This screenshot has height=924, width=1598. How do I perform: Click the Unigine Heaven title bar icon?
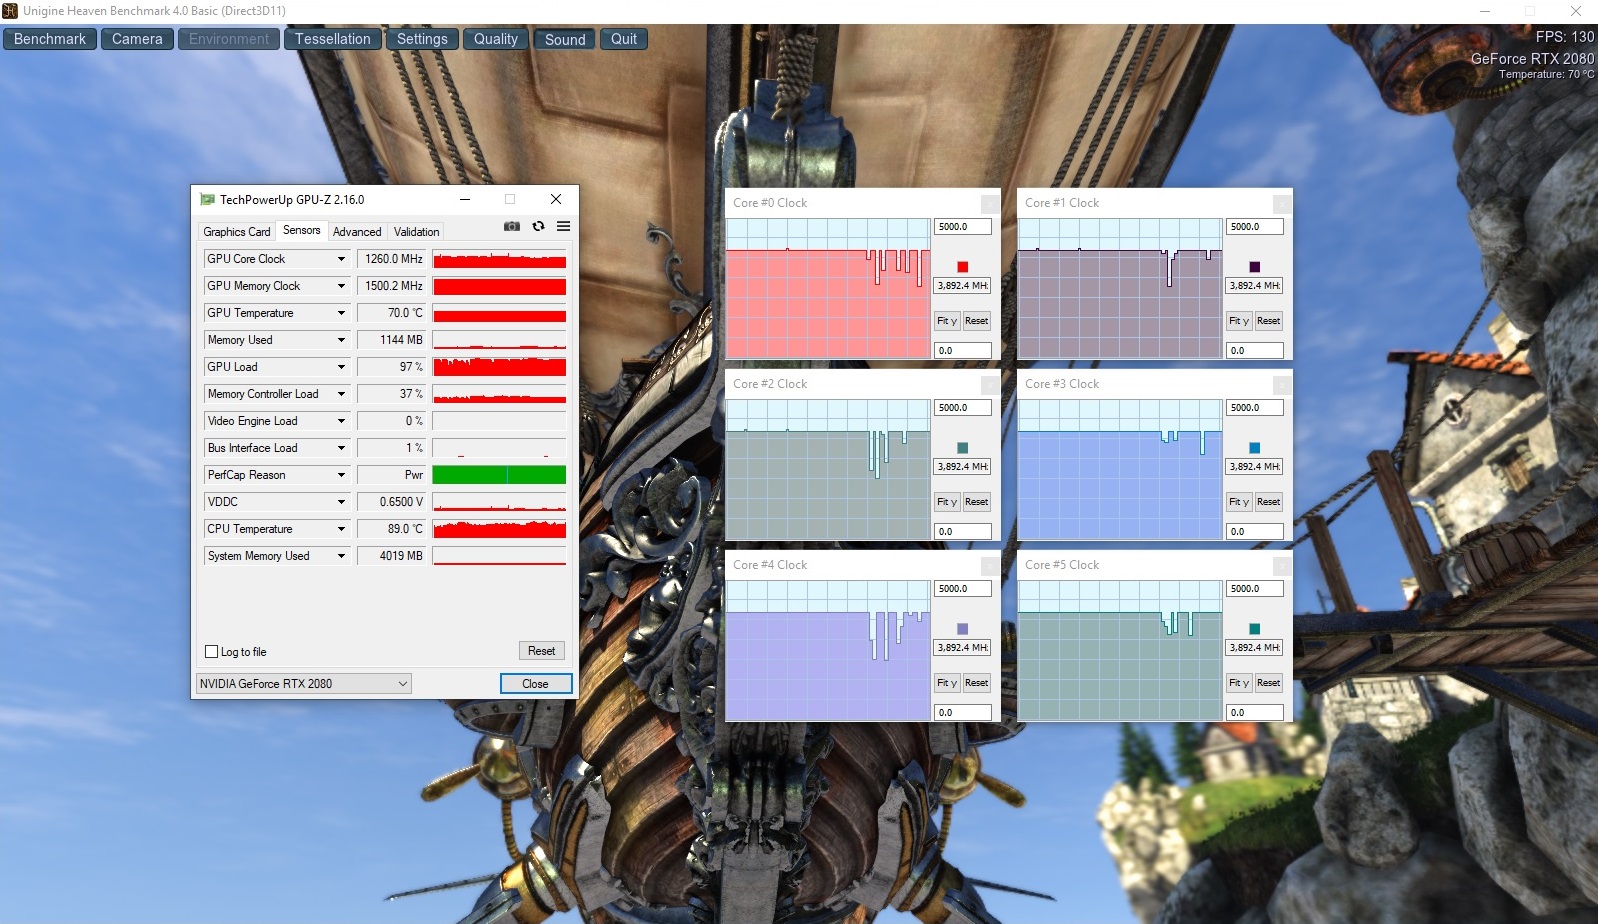coord(10,11)
